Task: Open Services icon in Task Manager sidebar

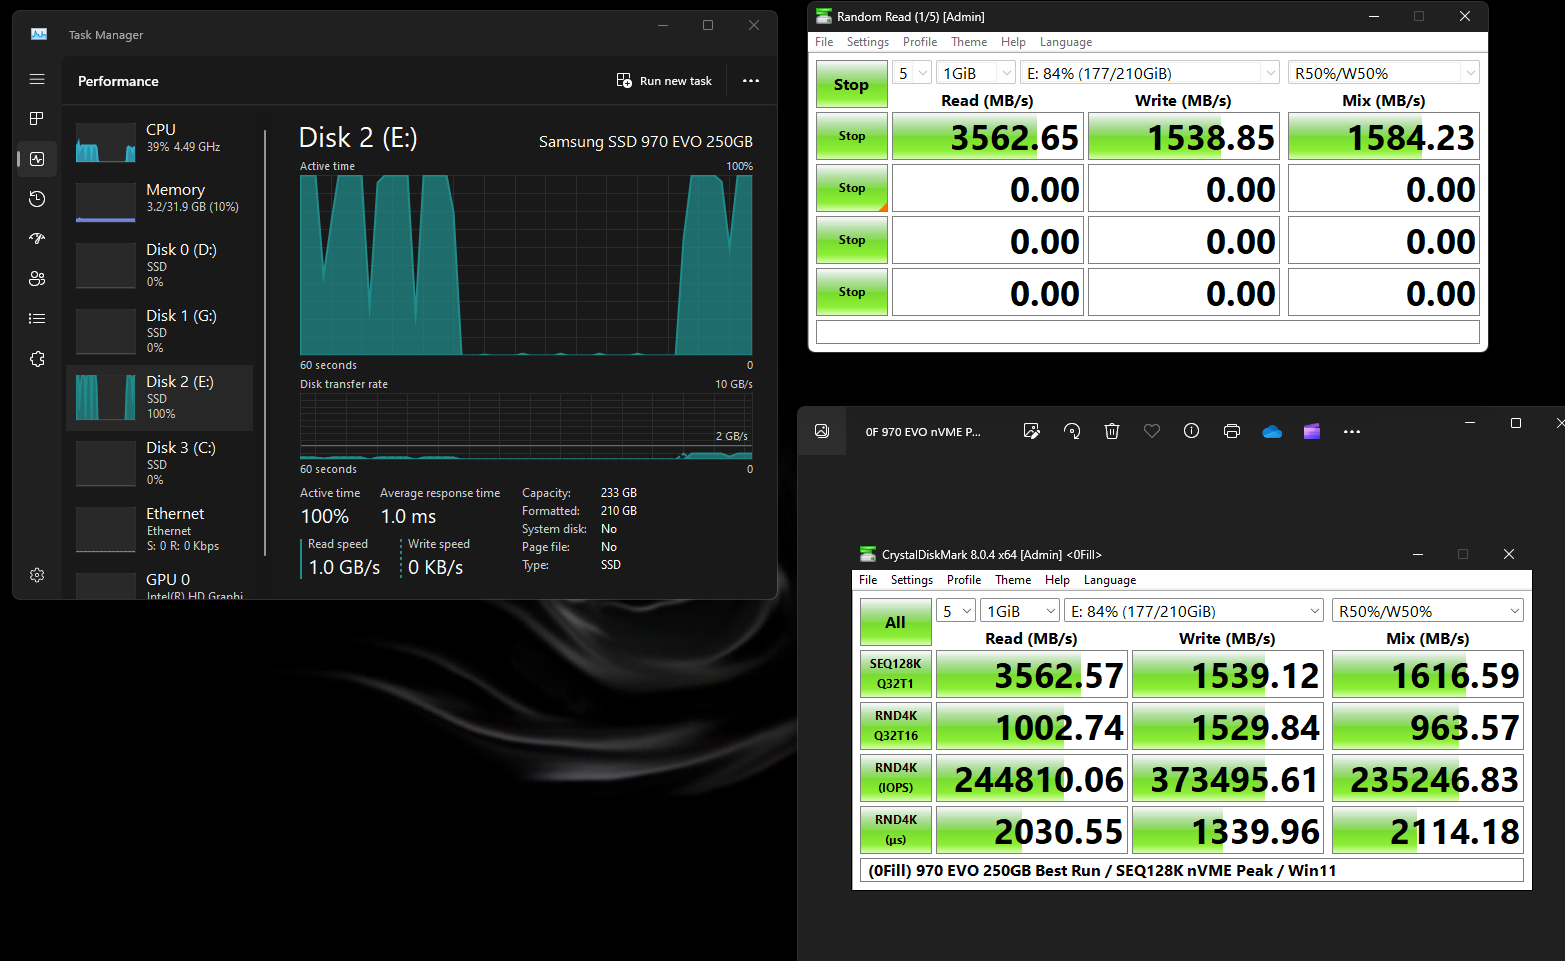Action: tap(37, 359)
